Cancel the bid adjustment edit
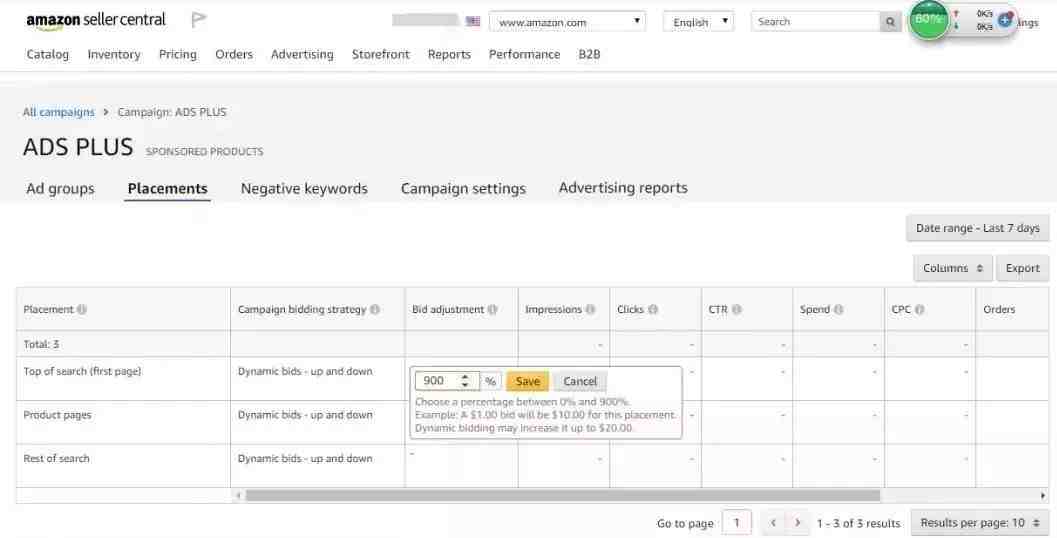The width and height of the screenshot is (1057, 538). coord(580,381)
